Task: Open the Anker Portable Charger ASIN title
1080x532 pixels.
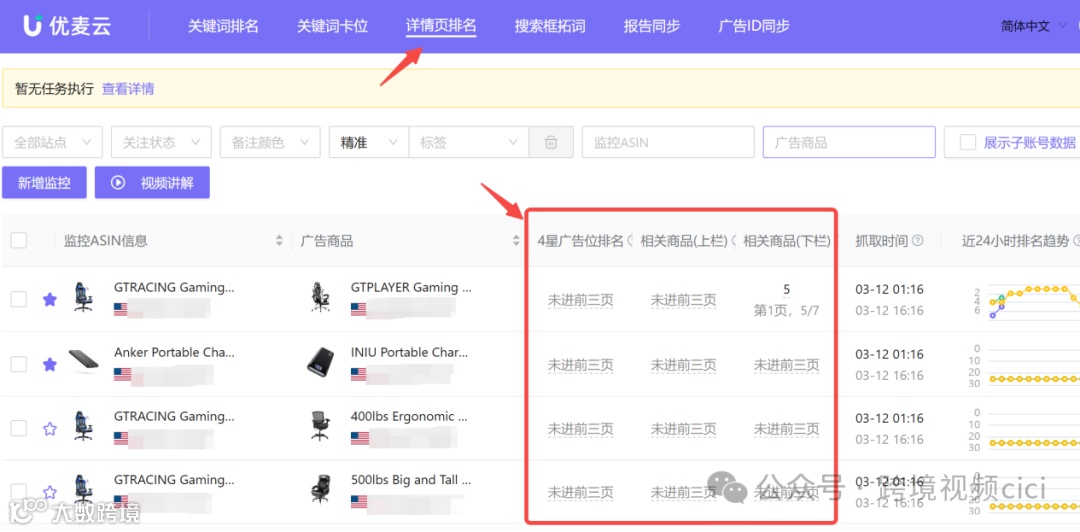Action: (174, 352)
